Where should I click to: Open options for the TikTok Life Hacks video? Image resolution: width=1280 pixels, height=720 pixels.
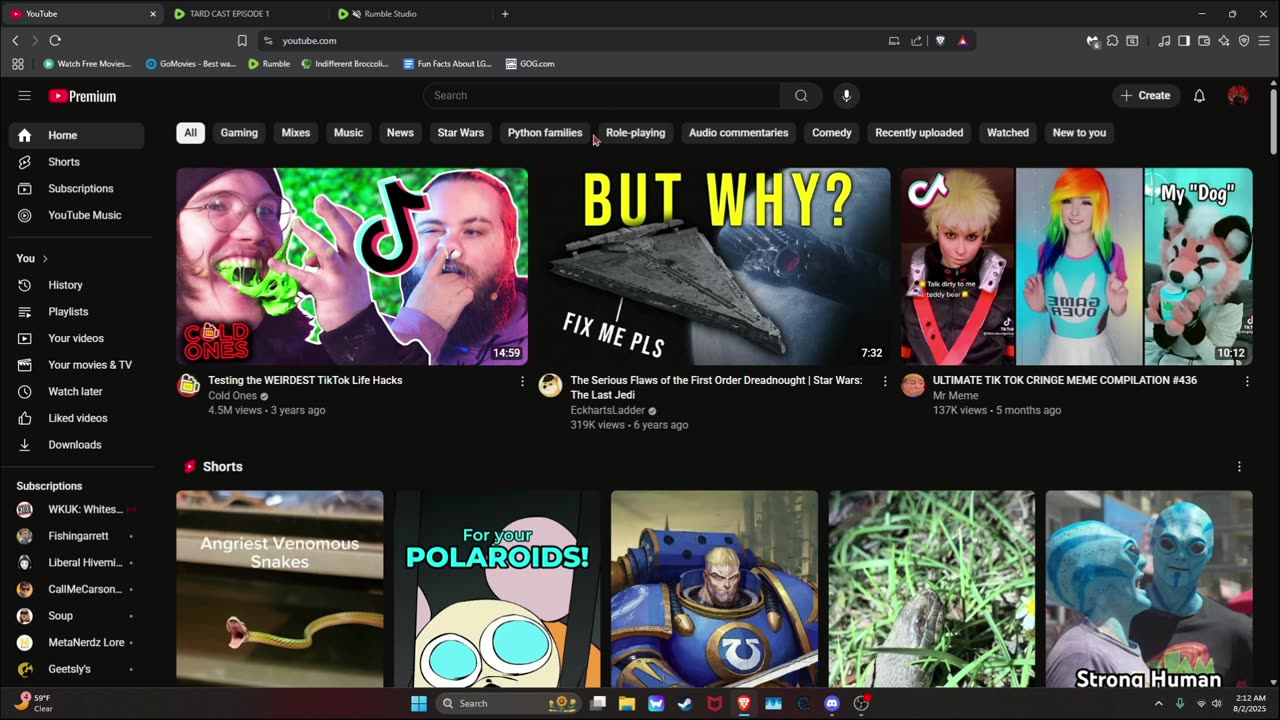[x=522, y=381]
